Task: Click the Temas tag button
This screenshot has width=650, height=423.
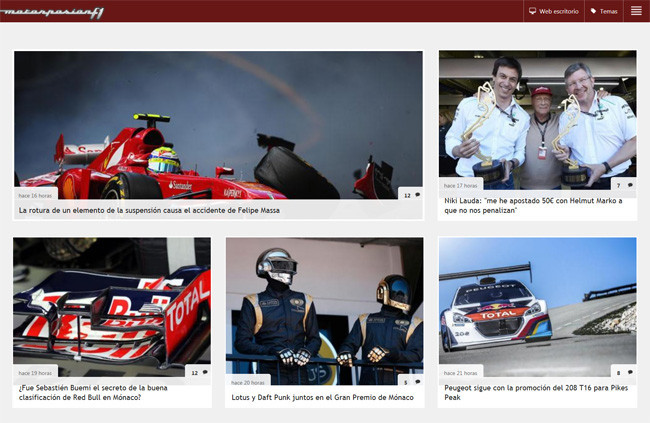Action: tap(604, 11)
